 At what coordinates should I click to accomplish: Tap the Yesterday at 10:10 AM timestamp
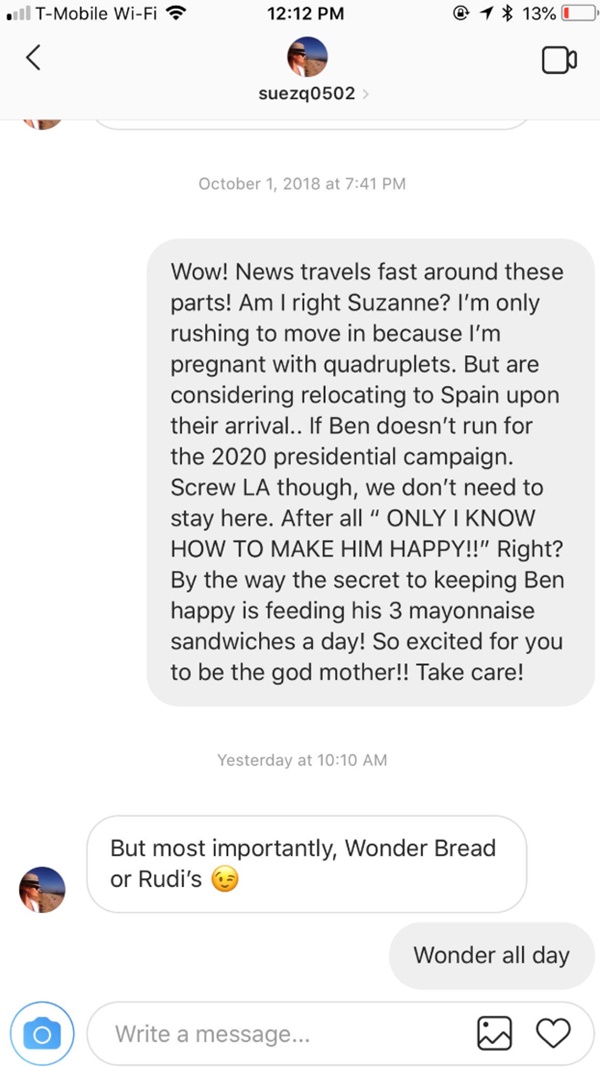[302, 760]
